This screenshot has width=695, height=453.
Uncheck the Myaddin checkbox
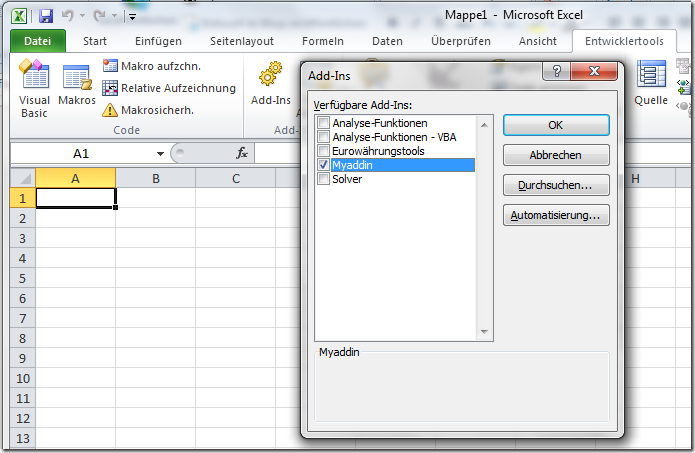tap(324, 165)
